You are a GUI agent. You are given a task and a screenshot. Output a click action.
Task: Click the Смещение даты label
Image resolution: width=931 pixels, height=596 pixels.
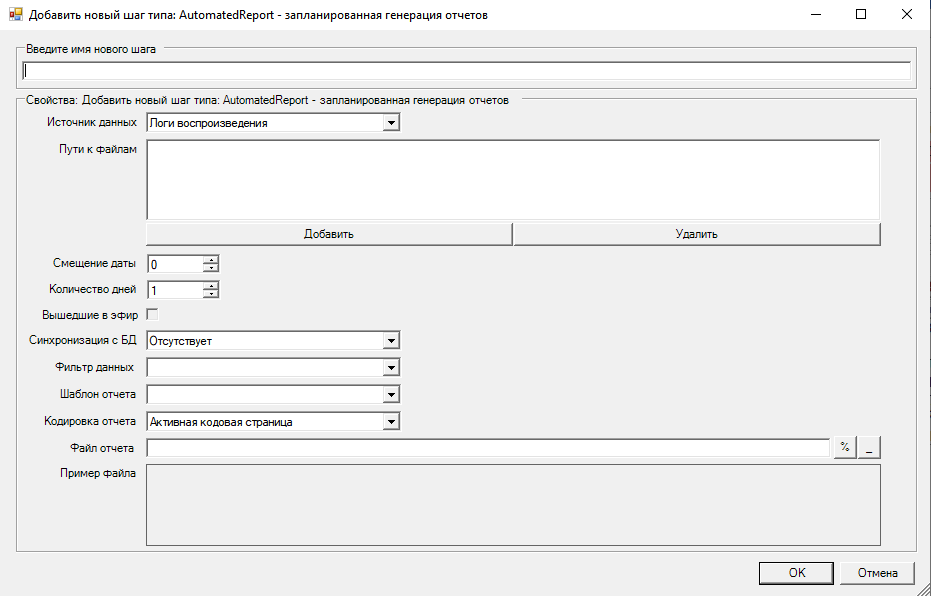tap(94, 263)
